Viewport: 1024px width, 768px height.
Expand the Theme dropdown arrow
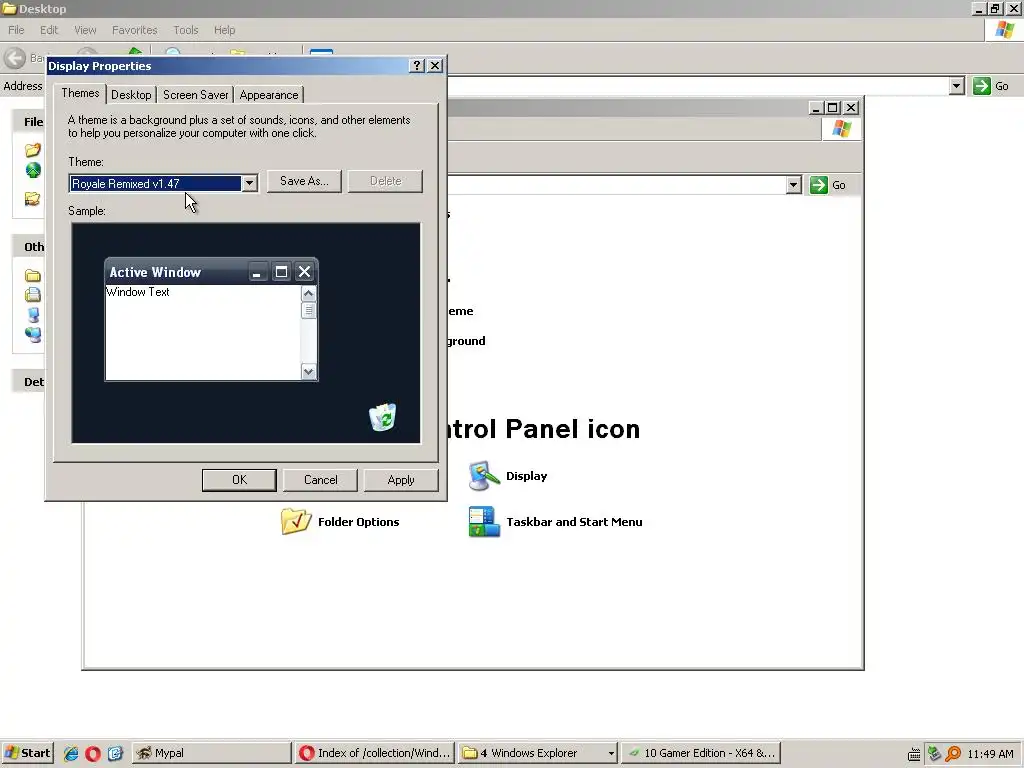click(x=249, y=184)
